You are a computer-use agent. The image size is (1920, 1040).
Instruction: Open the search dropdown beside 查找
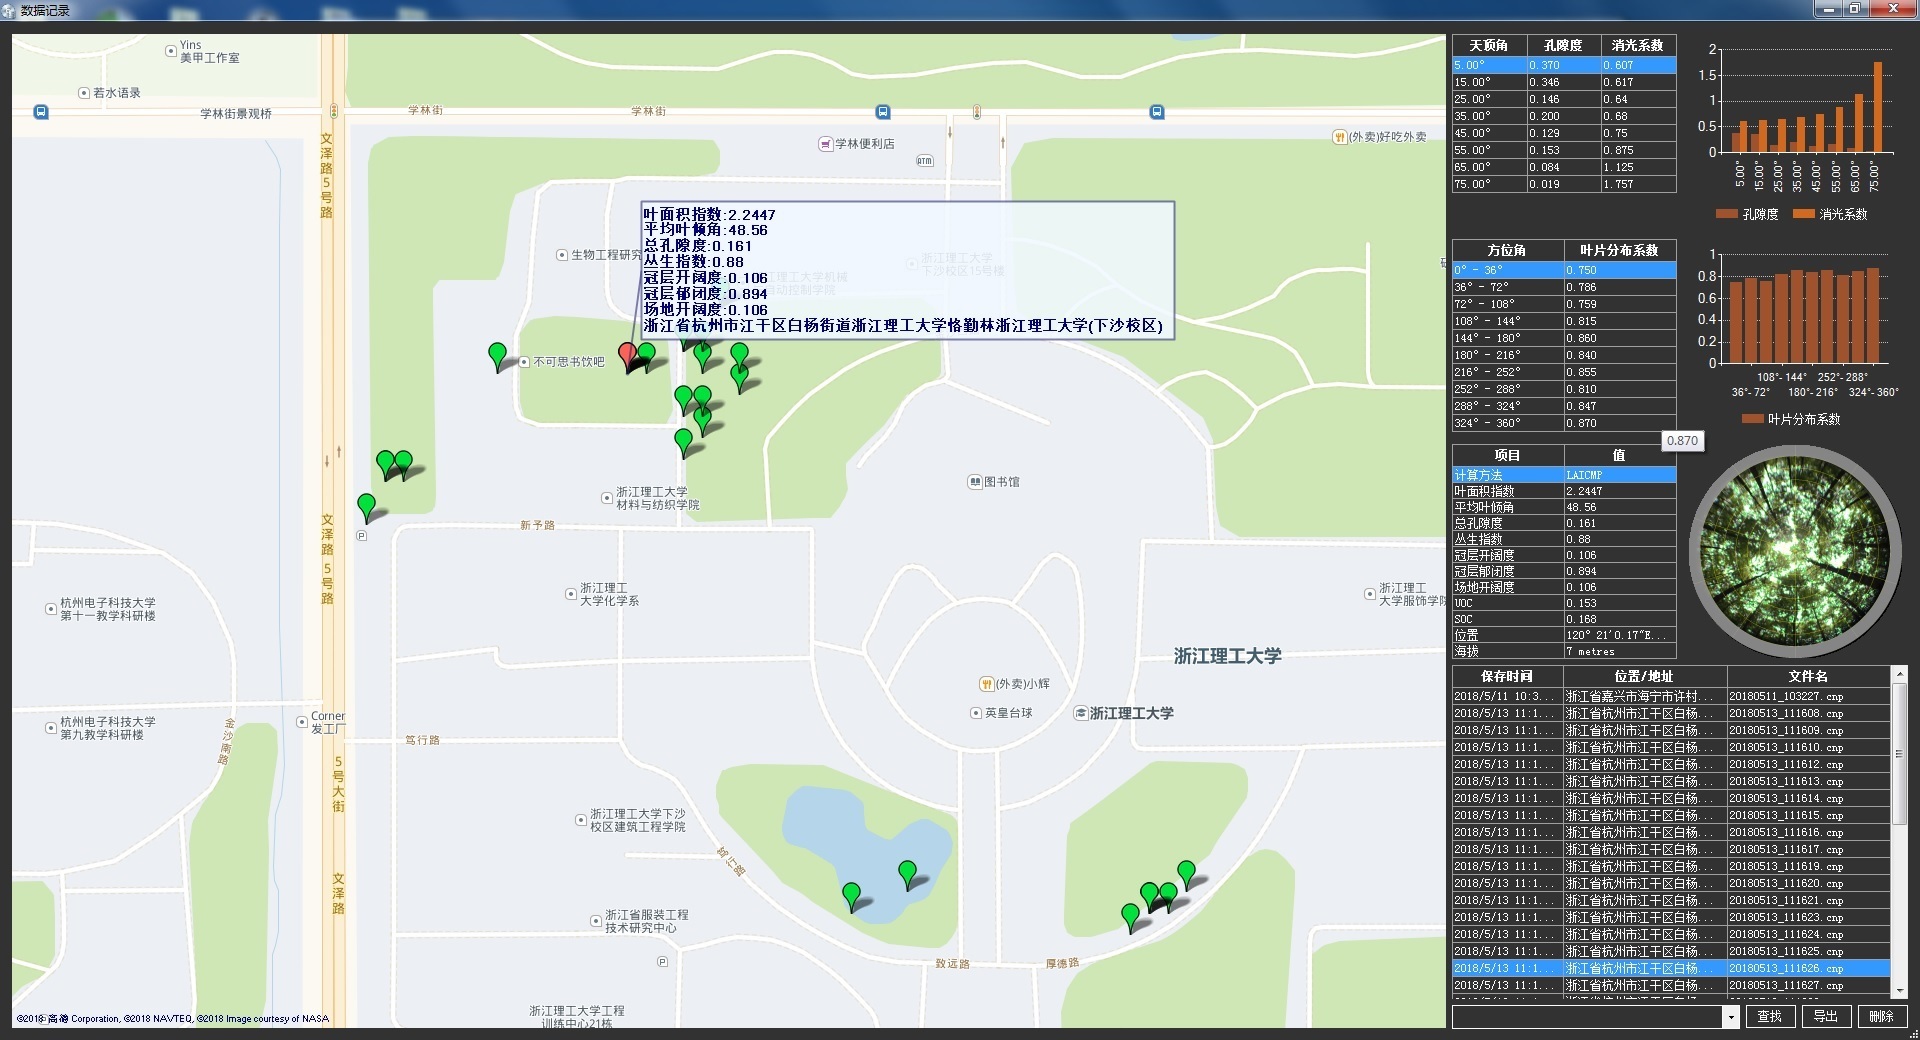[1731, 1017]
